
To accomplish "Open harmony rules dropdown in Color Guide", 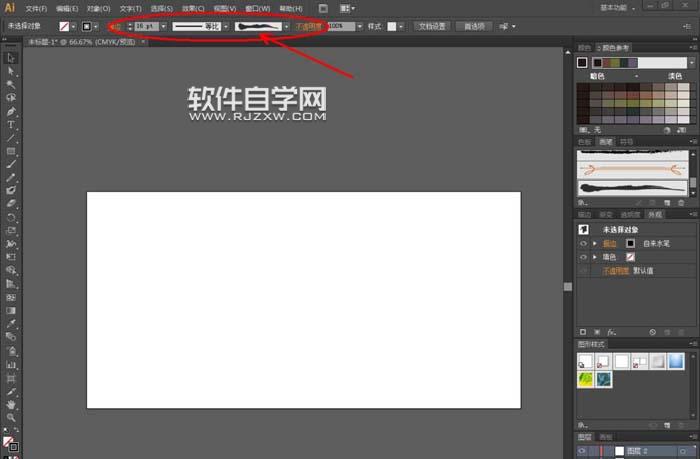I will 692,63.
